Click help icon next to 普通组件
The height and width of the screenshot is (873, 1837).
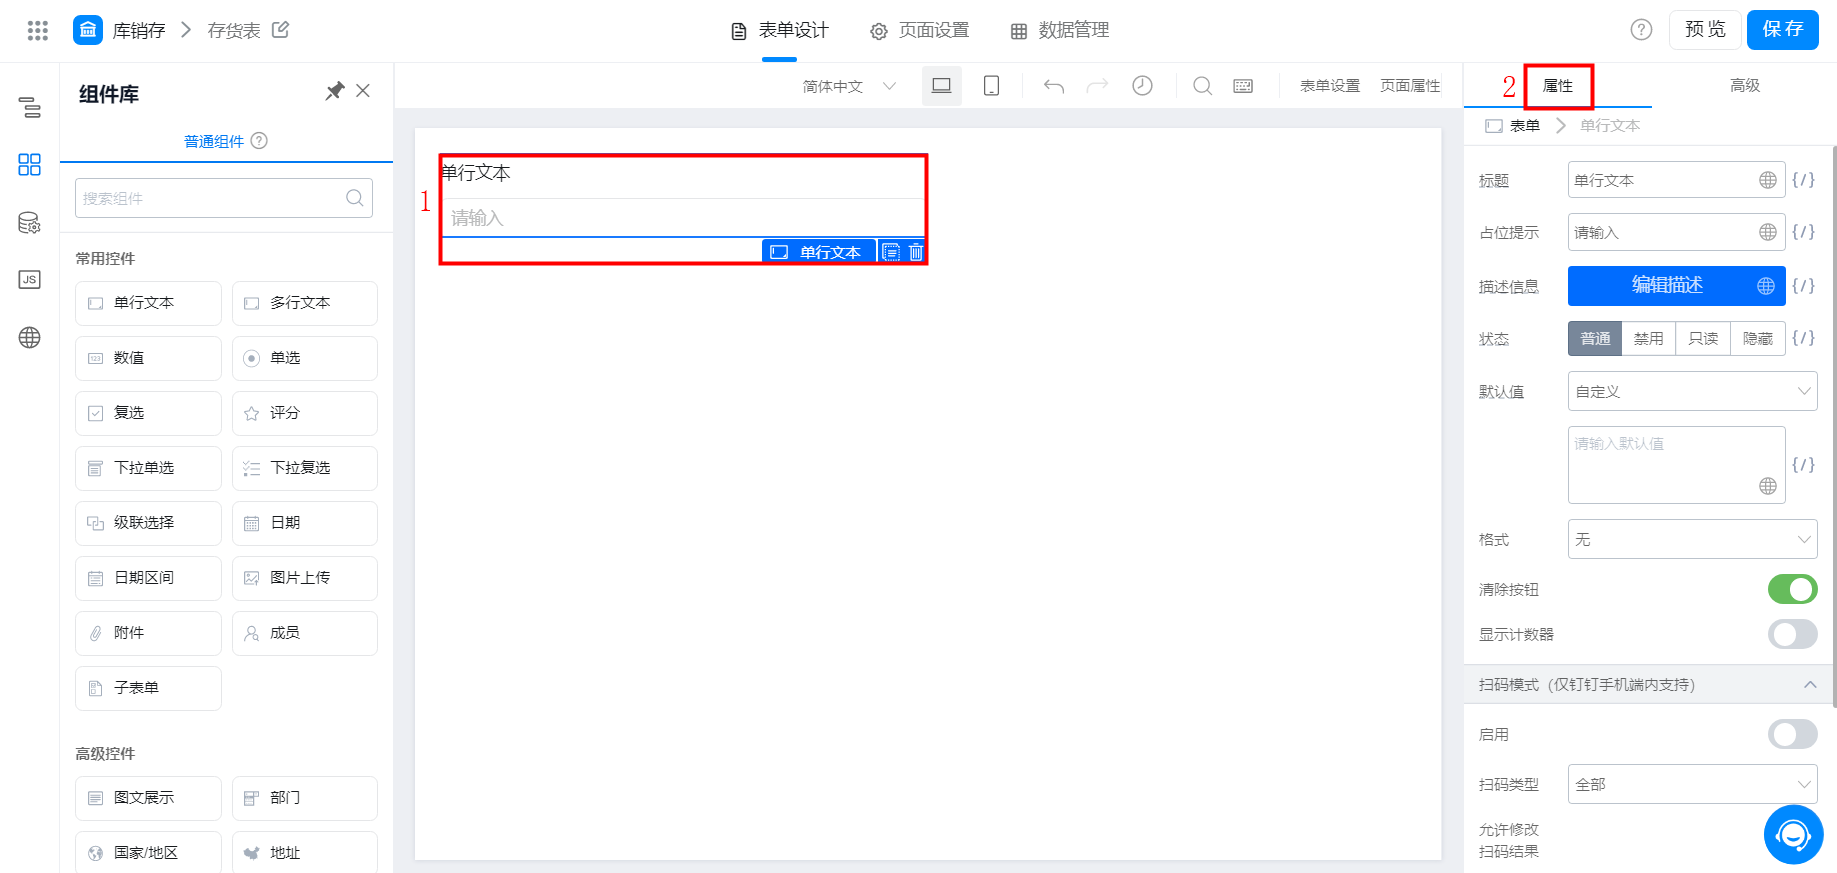point(259,141)
